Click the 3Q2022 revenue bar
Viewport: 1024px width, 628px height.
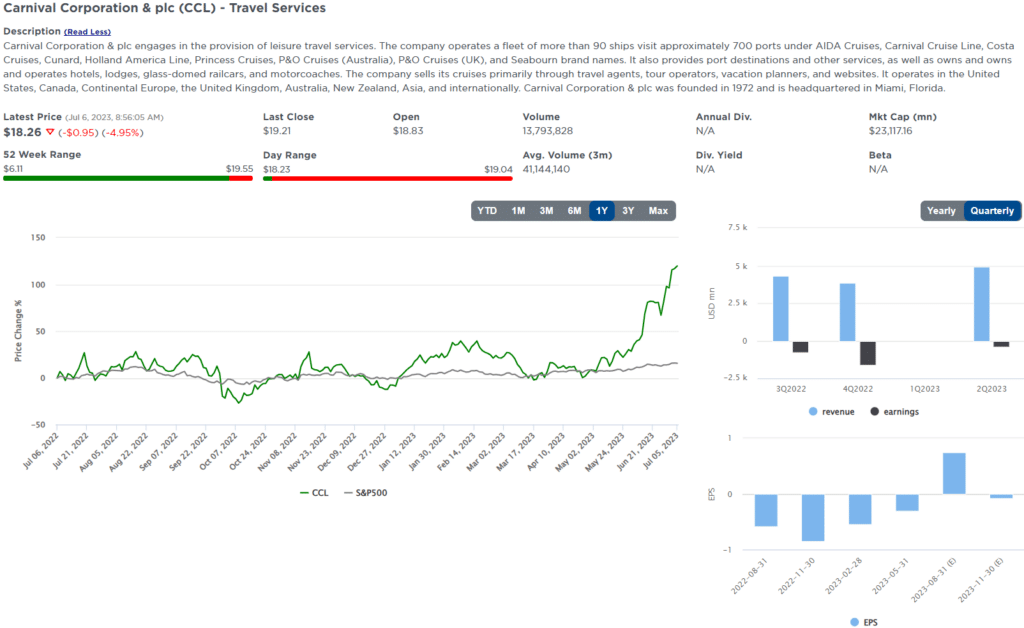[780, 309]
